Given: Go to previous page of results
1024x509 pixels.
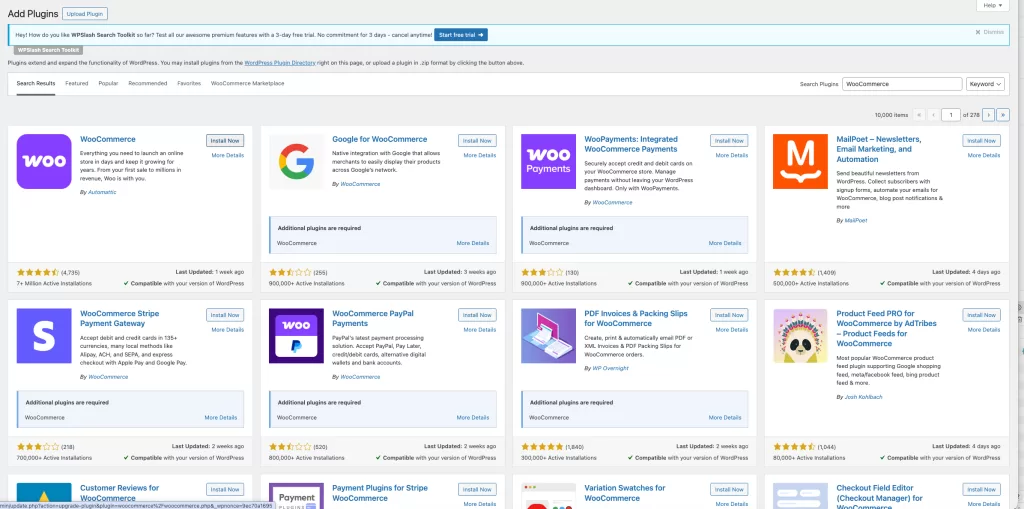Looking at the screenshot, I should 934,115.
